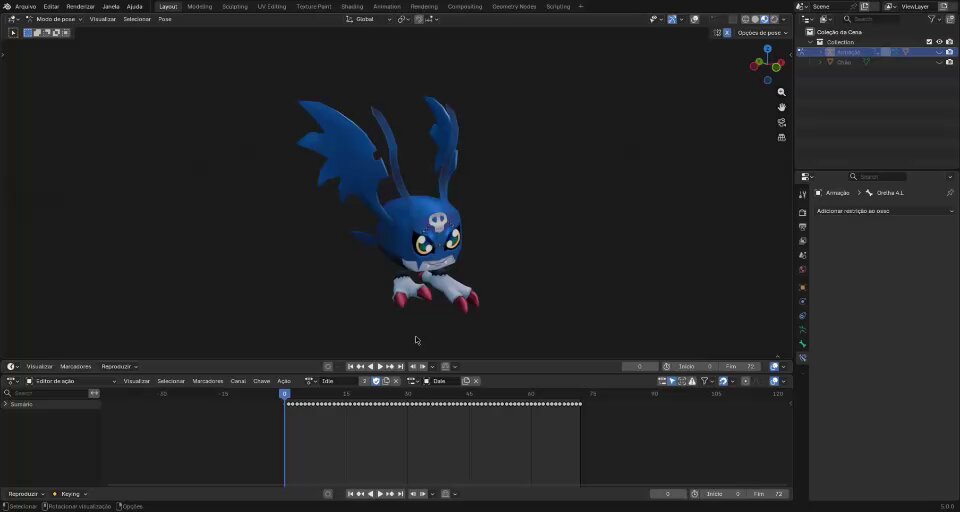Click the Scene name field

(x=830, y=6)
